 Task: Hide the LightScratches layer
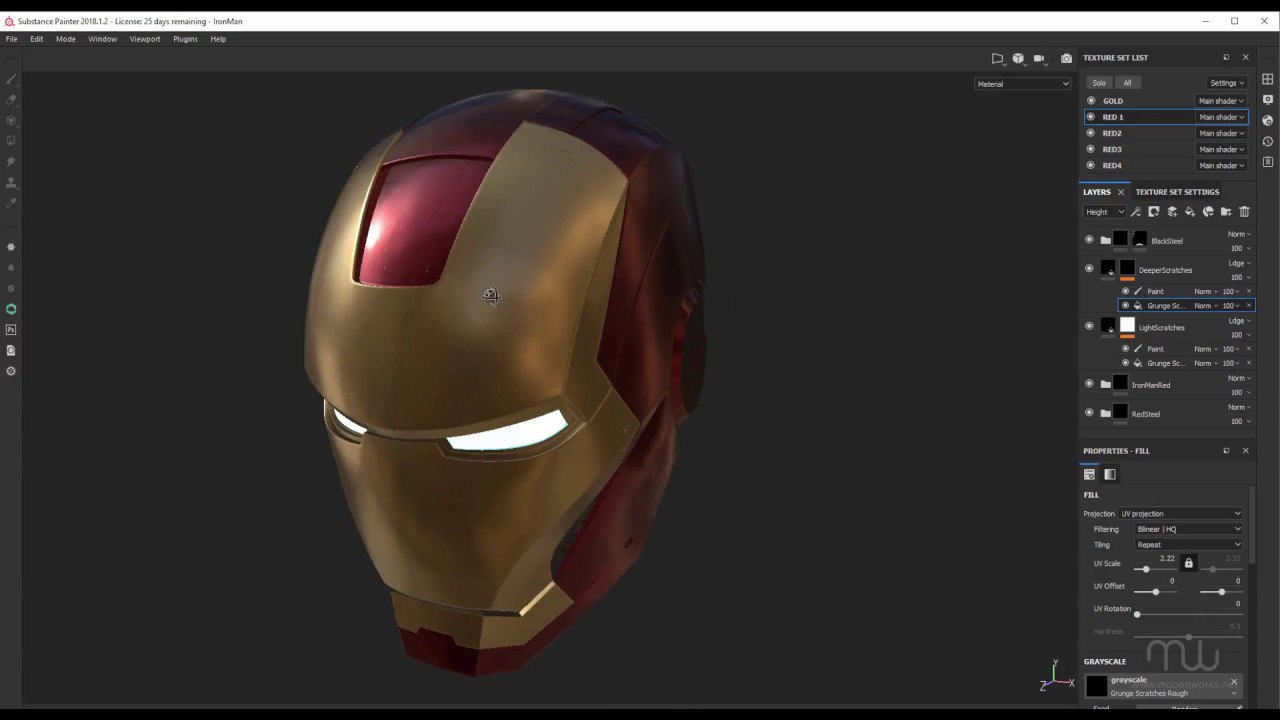(1089, 326)
